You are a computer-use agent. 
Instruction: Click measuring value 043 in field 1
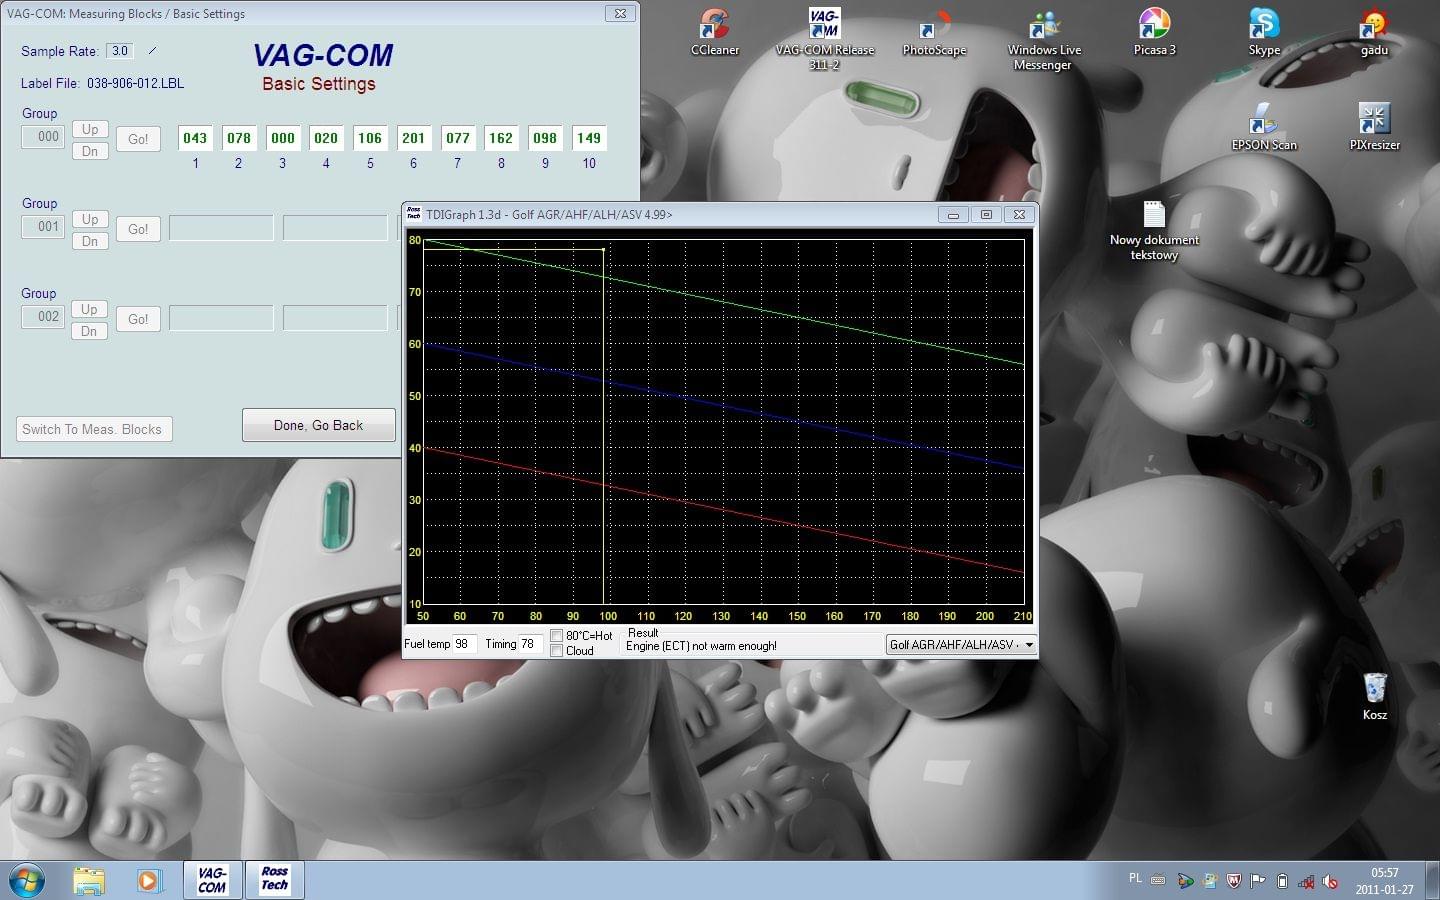coord(195,138)
